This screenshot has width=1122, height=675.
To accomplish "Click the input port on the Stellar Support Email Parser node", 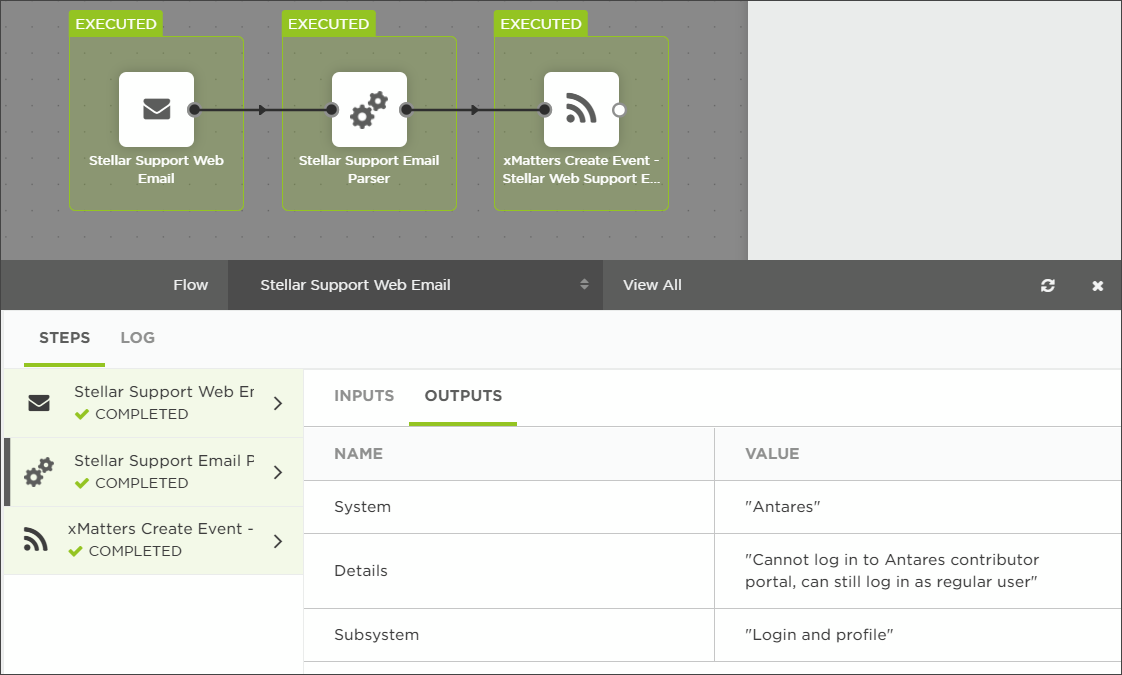I will [331, 110].
